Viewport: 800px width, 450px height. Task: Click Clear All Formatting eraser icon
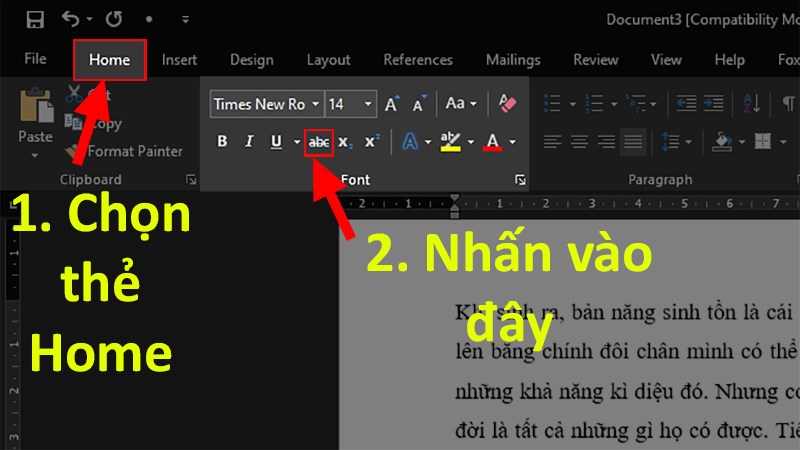click(x=507, y=104)
